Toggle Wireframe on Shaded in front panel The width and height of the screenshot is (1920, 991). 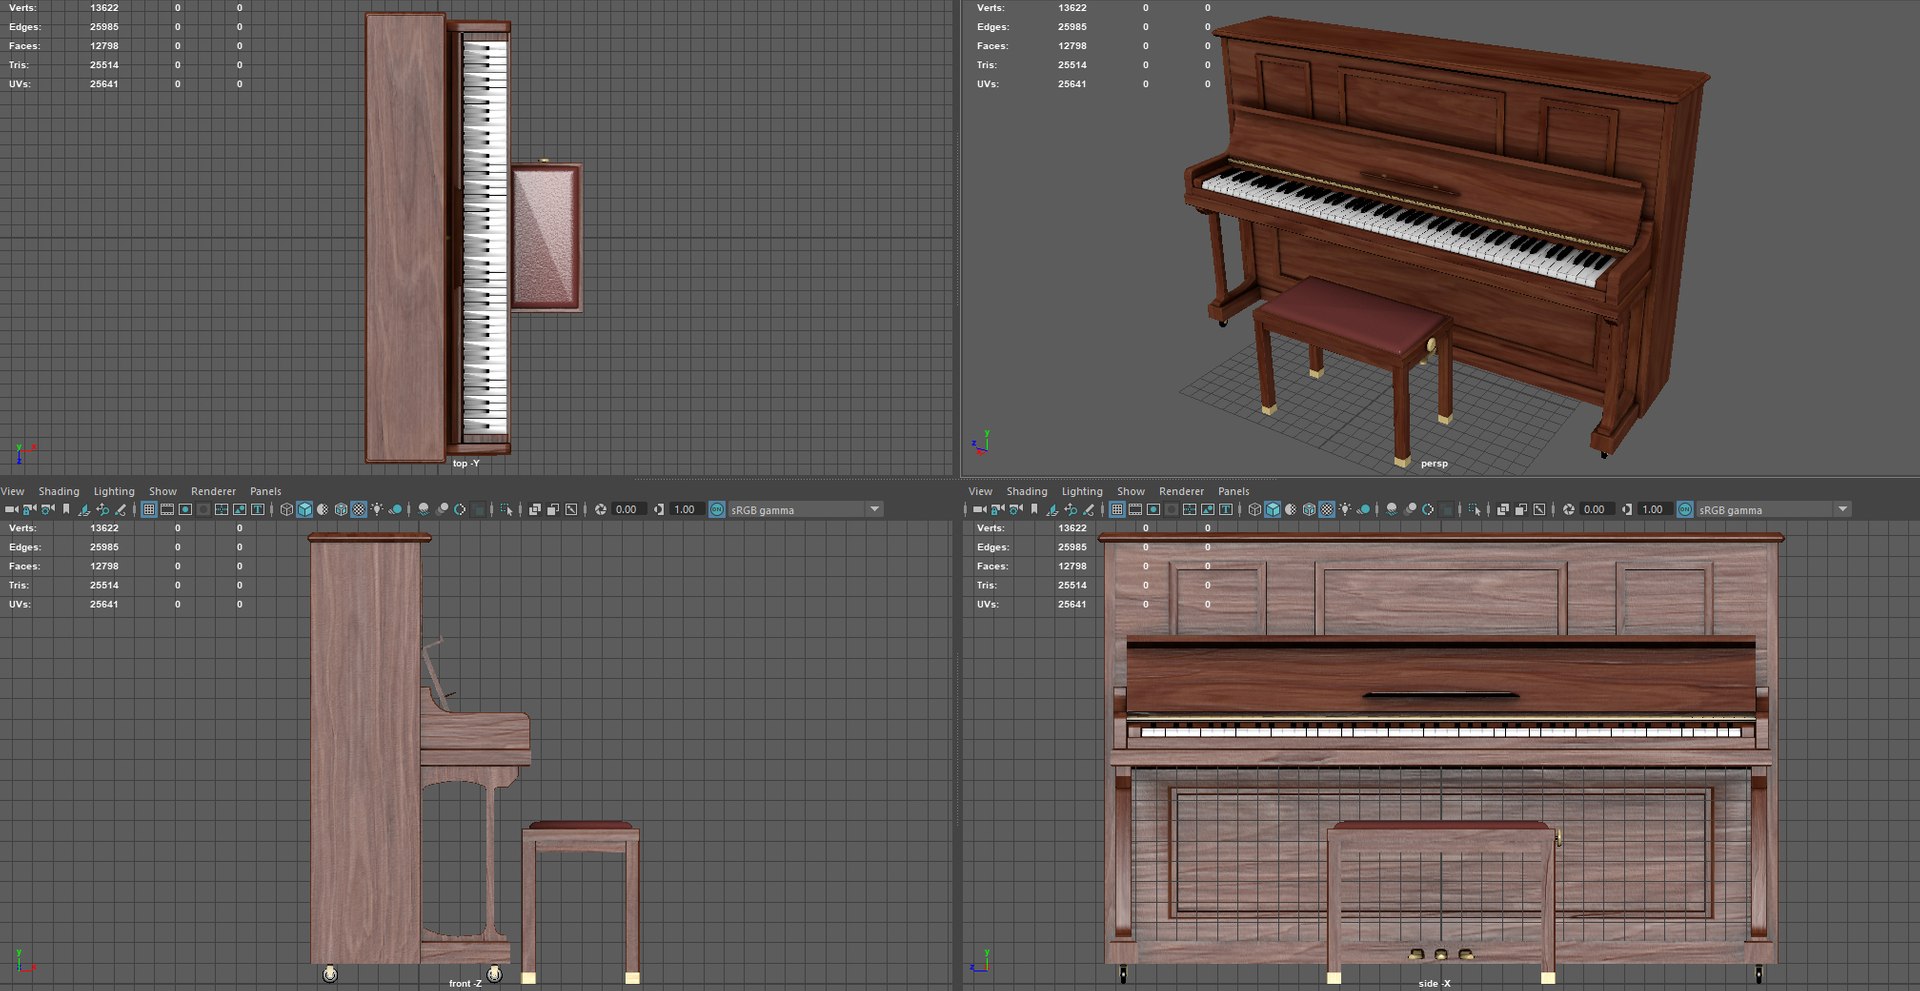[x=341, y=509]
